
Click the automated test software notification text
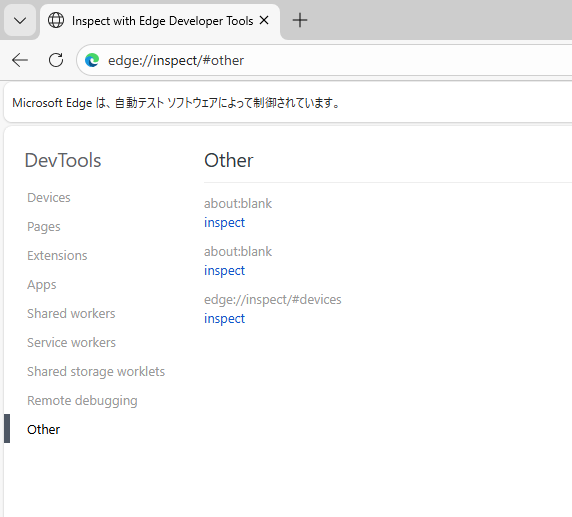coord(176,103)
